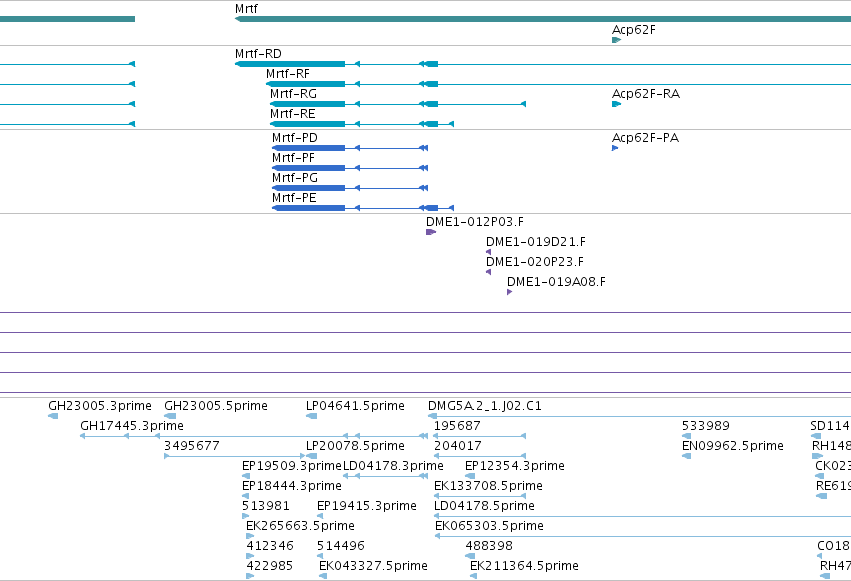Click the DME1-019A08.F feature
The image size is (851, 581).
click(x=510, y=292)
